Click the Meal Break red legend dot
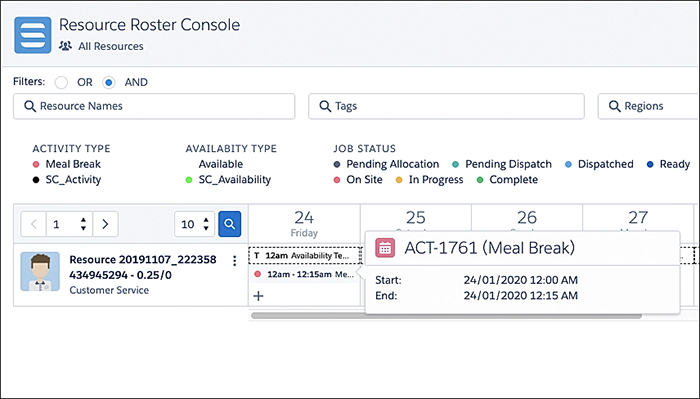This screenshot has width=700, height=399. tap(36, 164)
